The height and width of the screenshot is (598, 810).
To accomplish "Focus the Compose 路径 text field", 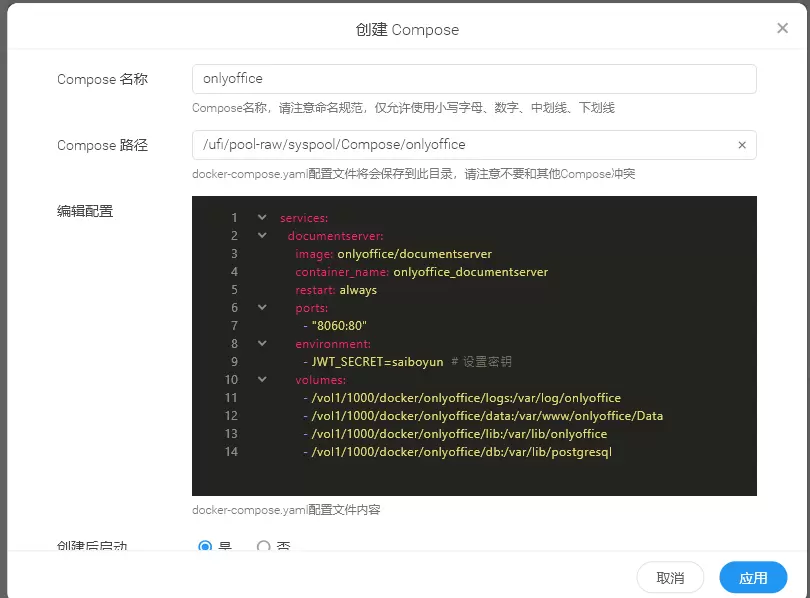I will [x=460, y=145].
